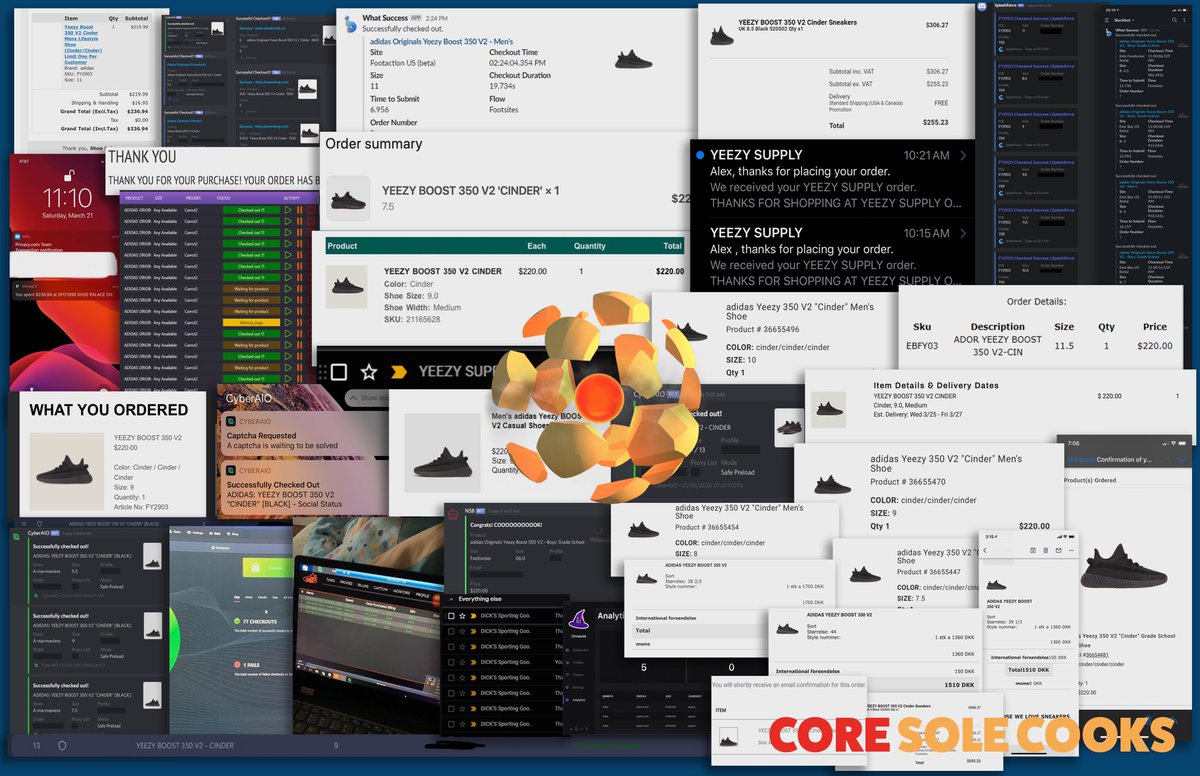The height and width of the screenshot is (776, 1200).
Task: Tick checkbox of topmost DICK'S Sporting Goods email
Action: (451, 617)
